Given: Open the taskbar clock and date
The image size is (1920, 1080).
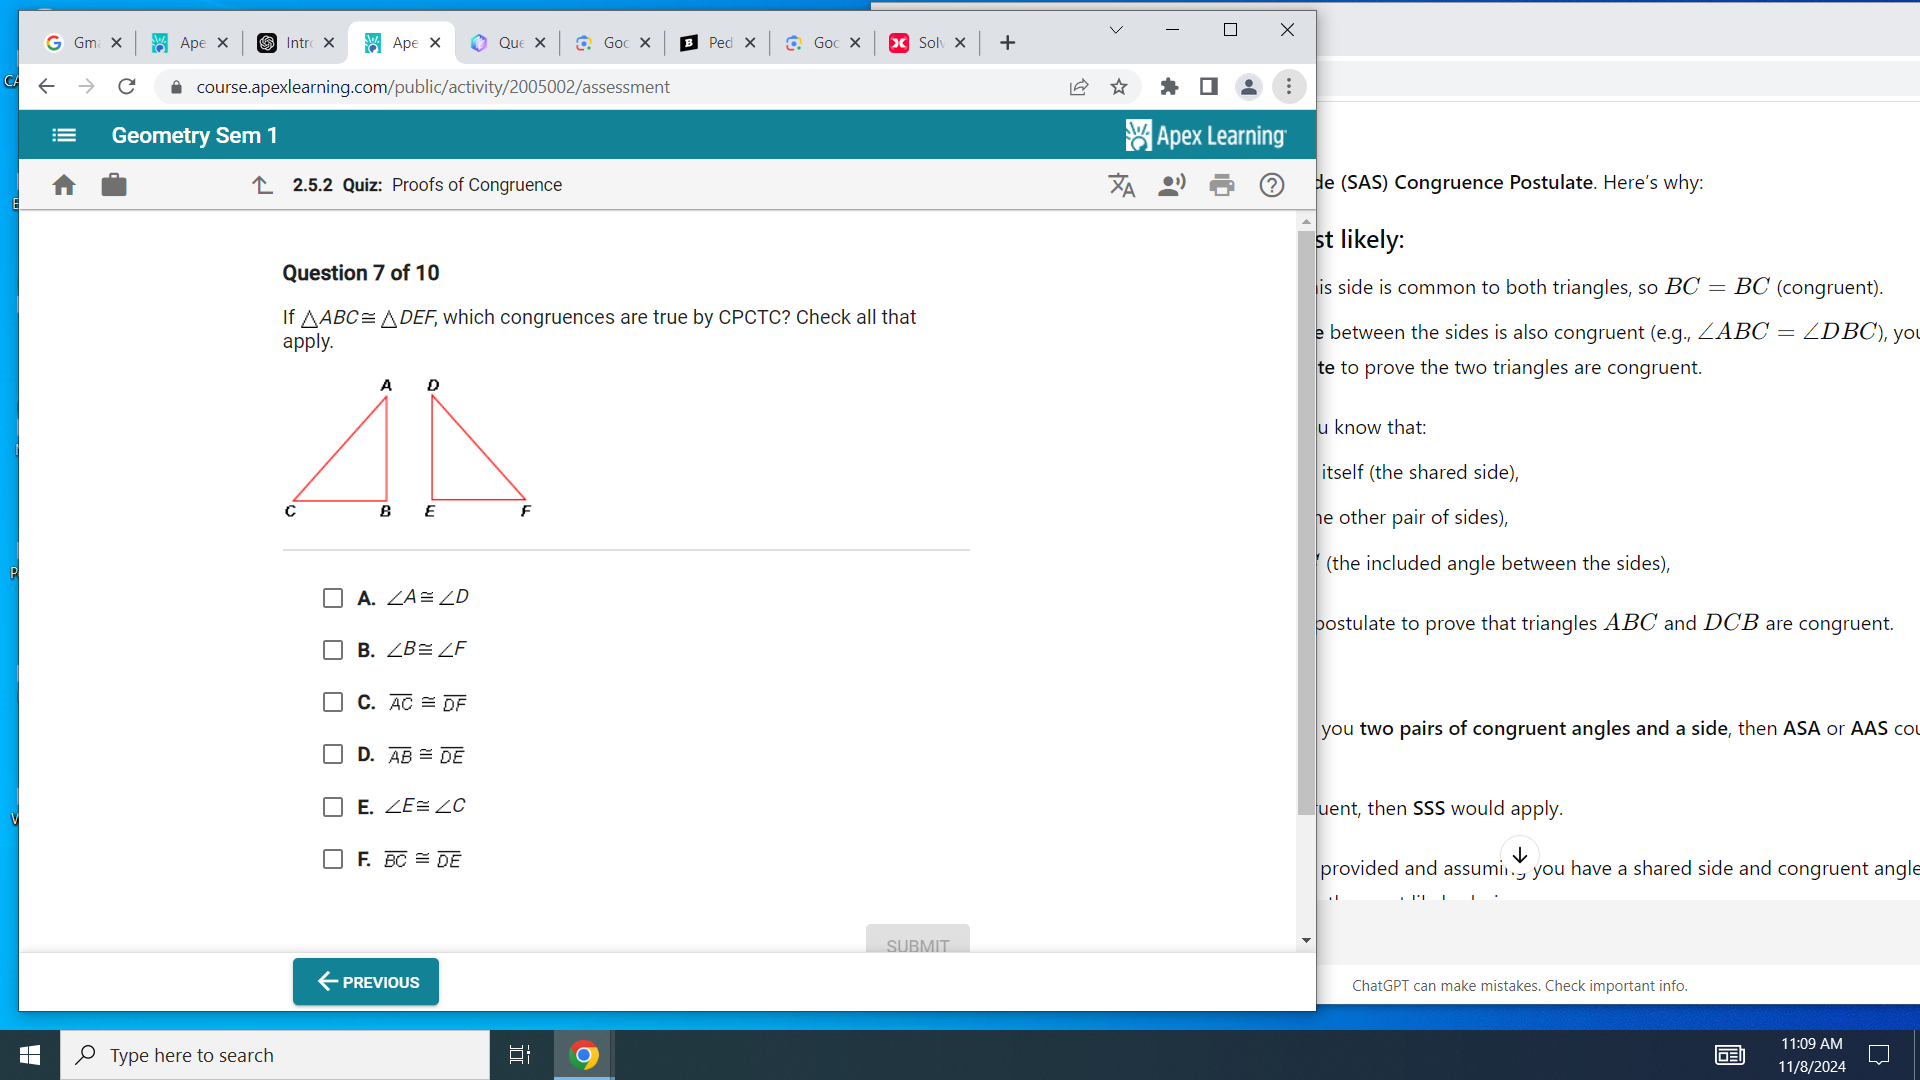Looking at the screenshot, I should click(1812, 1055).
